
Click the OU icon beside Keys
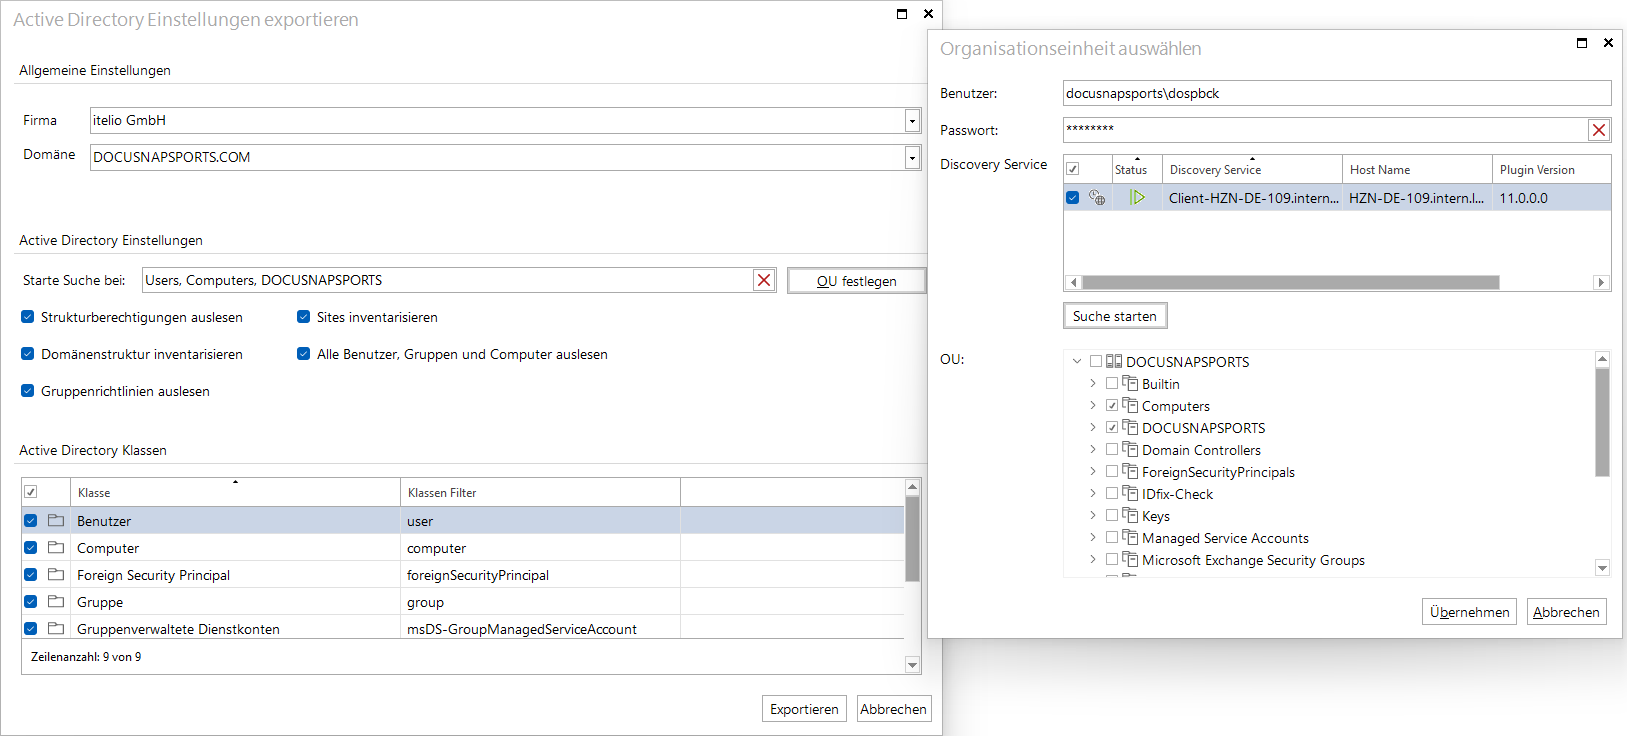point(1130,516)
